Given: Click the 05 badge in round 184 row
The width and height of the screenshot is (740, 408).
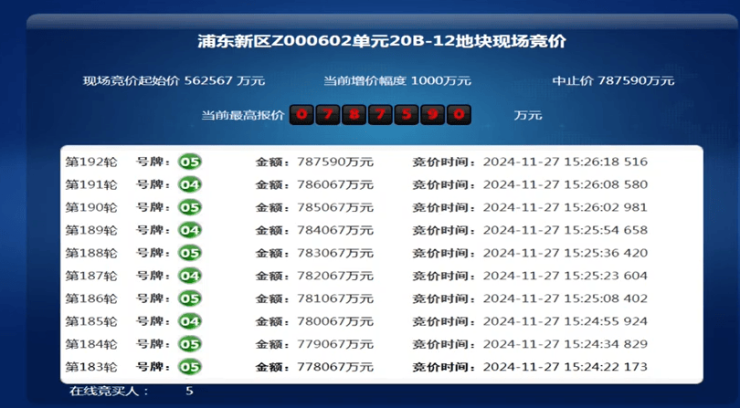Looking at the screenshot, I should tap(190, 344).
